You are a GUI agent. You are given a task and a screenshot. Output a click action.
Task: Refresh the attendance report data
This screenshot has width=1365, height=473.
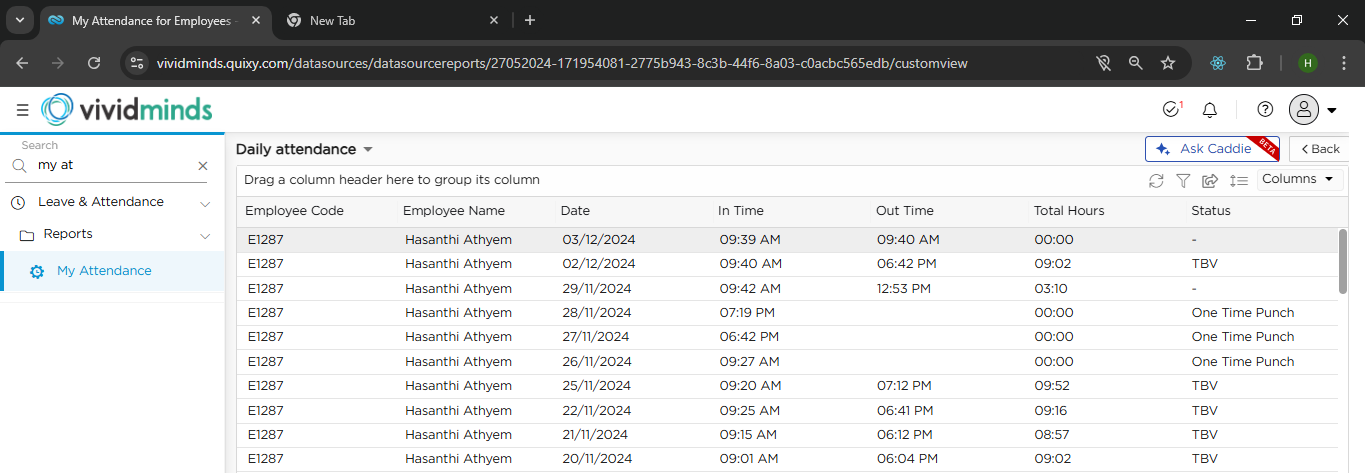[x=1156, y=180]
